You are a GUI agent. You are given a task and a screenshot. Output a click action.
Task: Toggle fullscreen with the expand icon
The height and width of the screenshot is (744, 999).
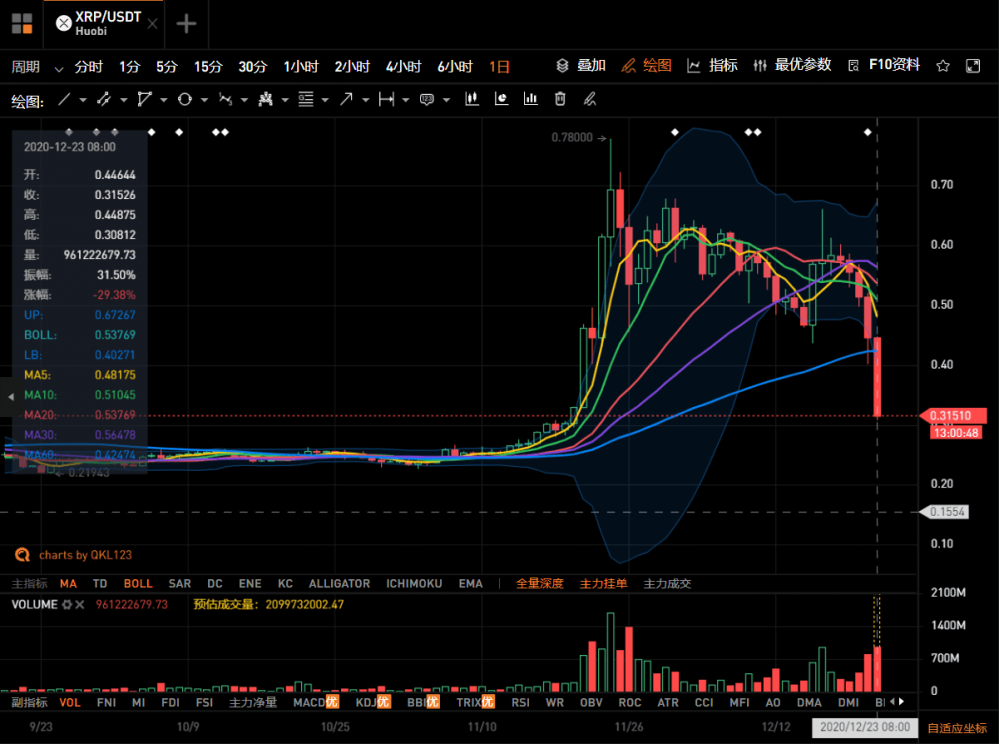971,64
